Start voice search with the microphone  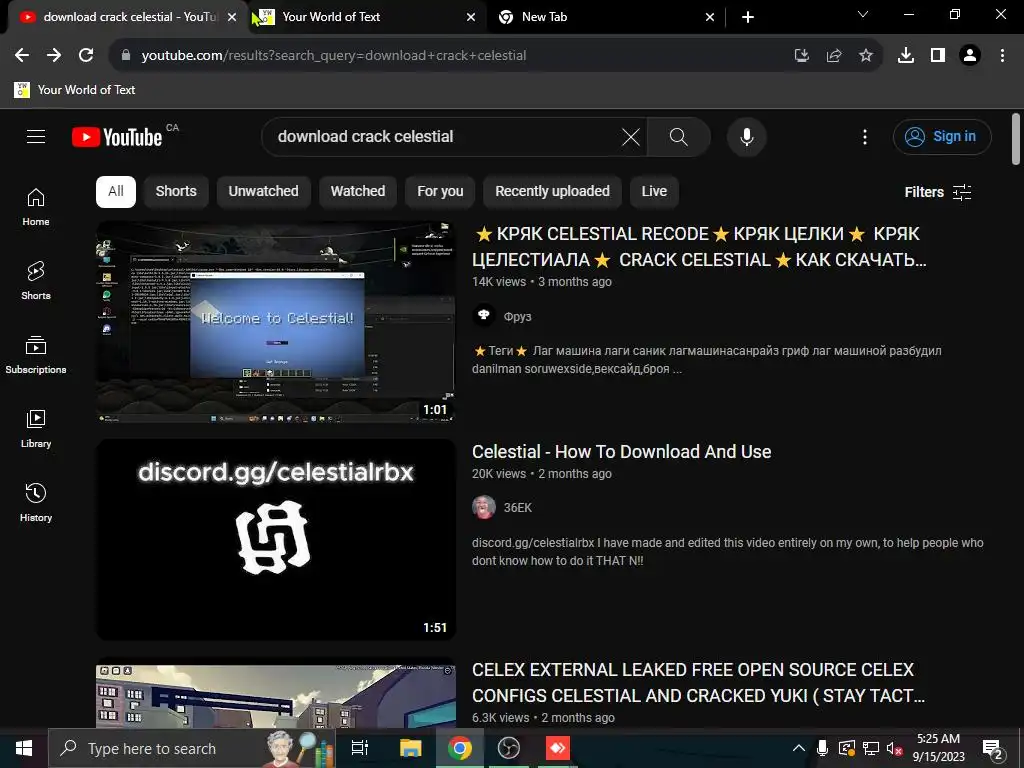(x=746, y=136)
